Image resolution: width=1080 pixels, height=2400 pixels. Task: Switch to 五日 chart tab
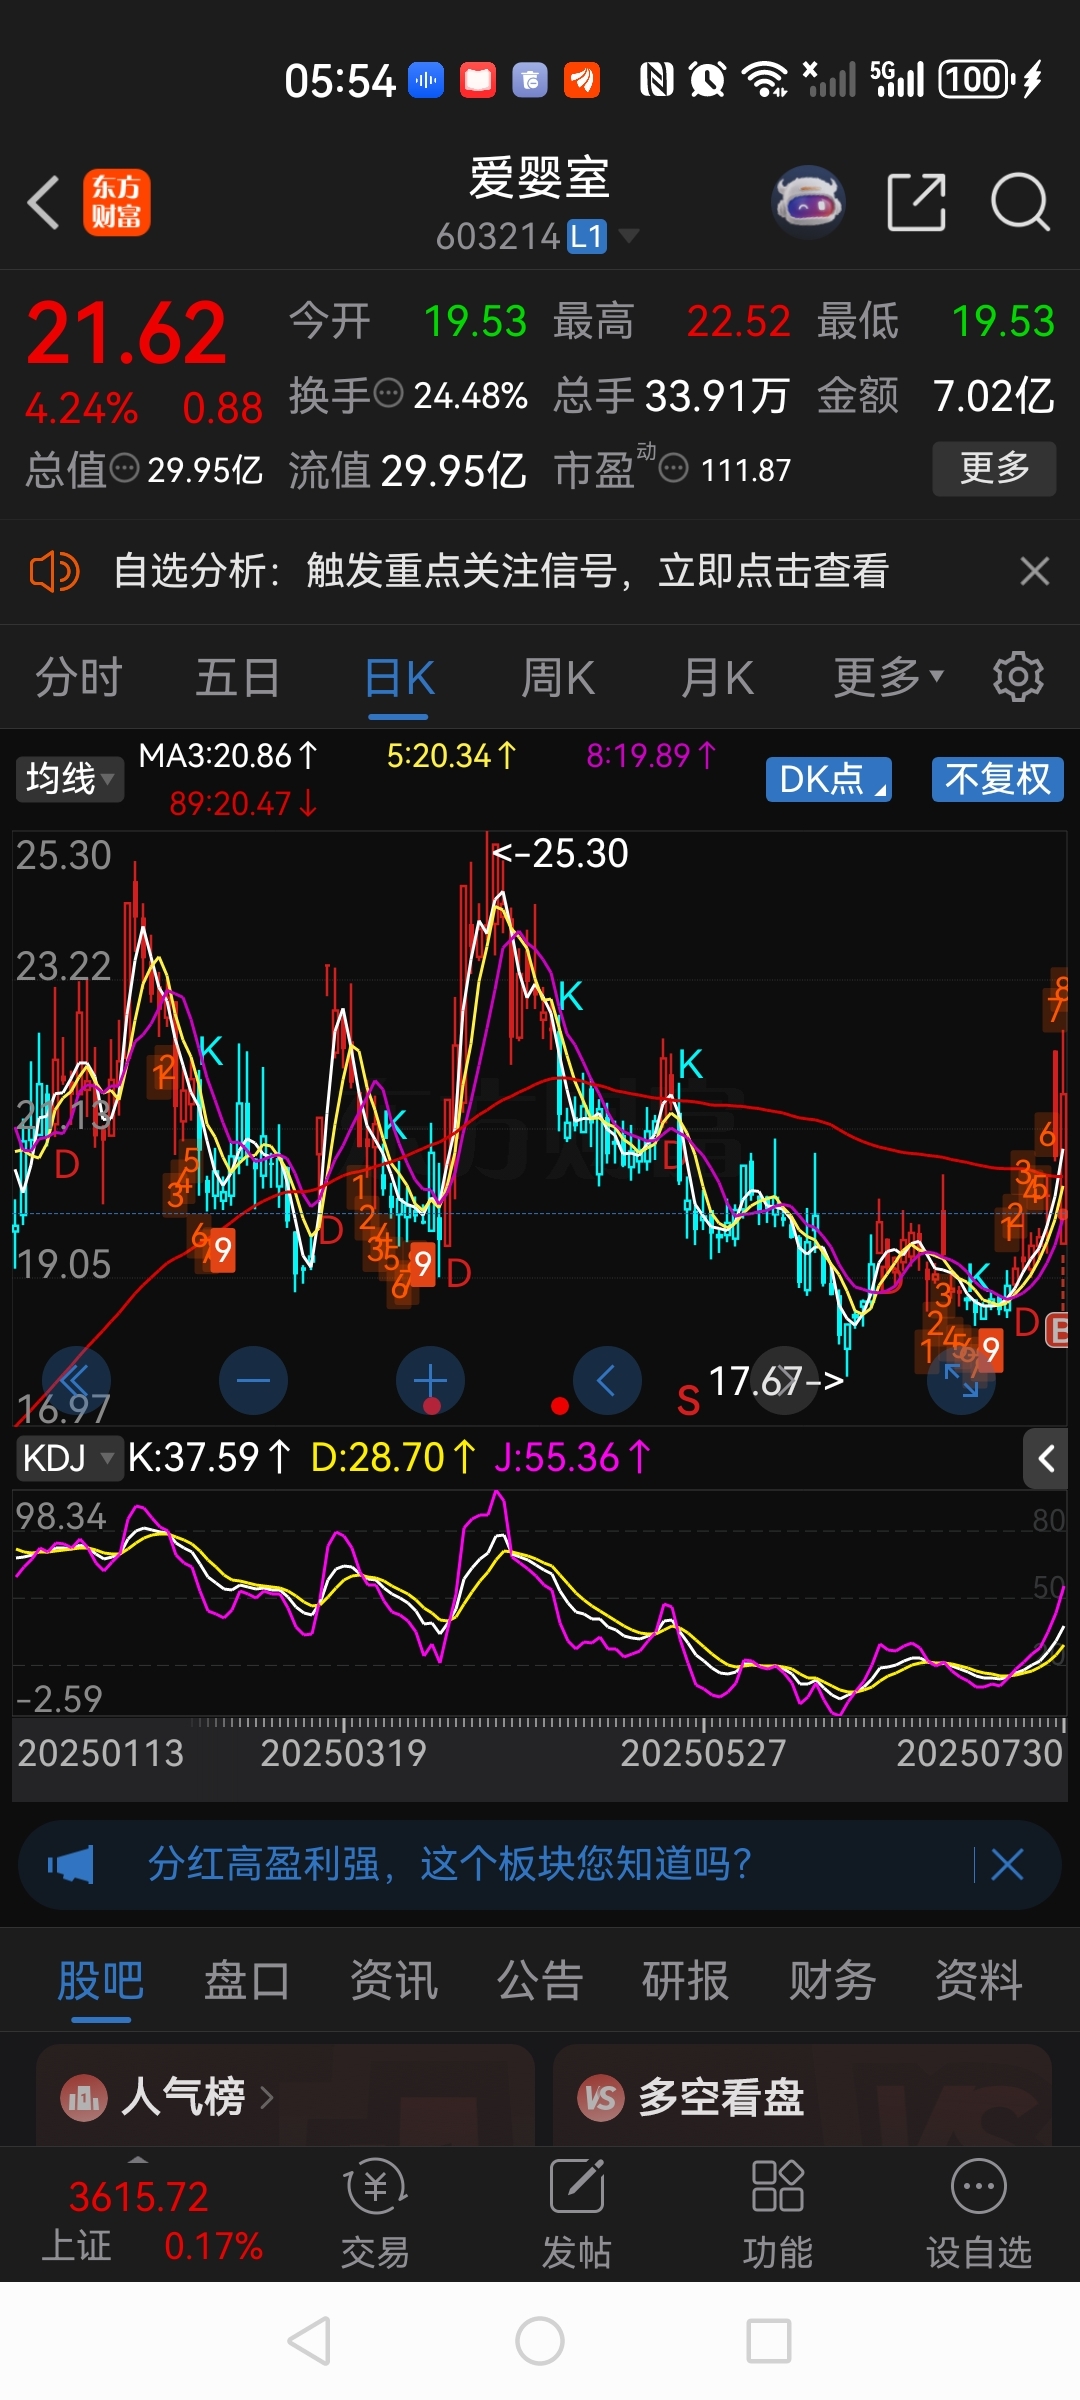point(238,677)
